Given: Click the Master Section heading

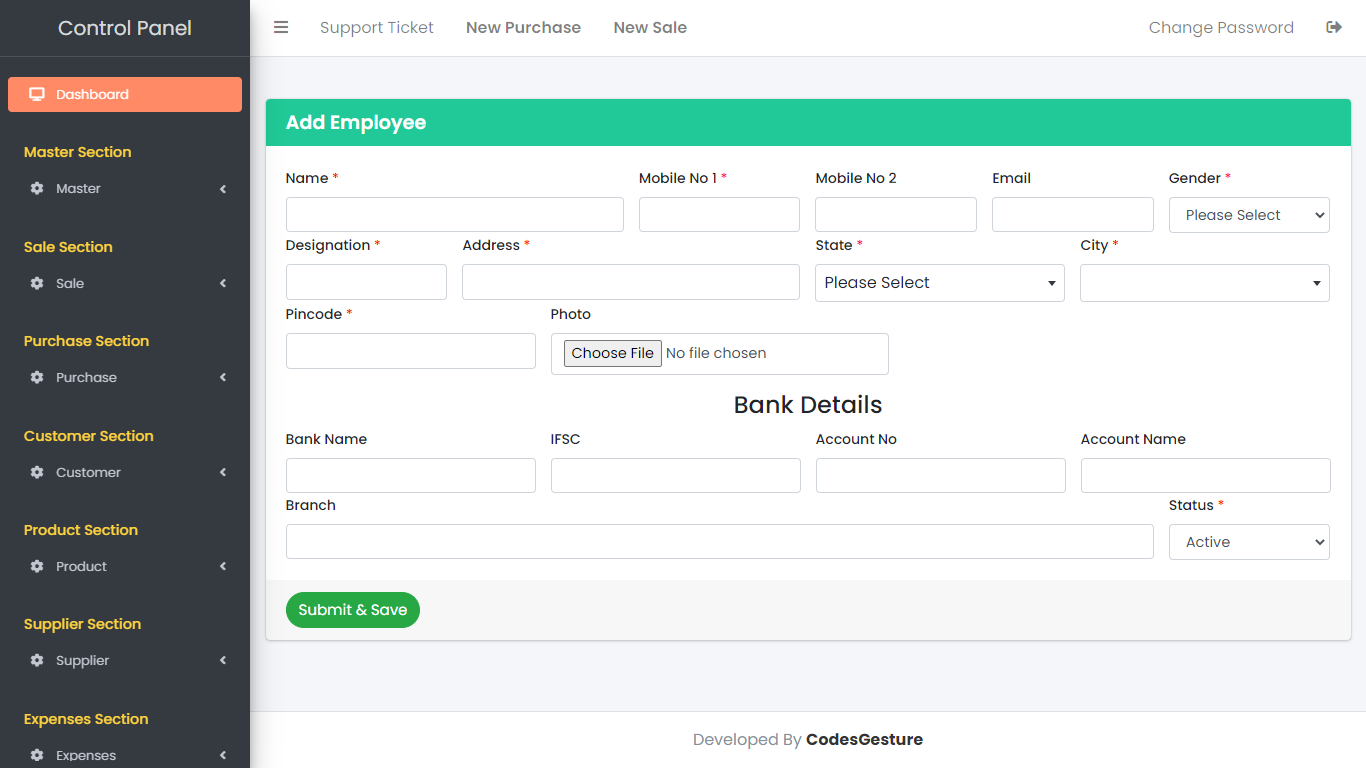Looking at the screenshot, I should [x=78, y=152].
